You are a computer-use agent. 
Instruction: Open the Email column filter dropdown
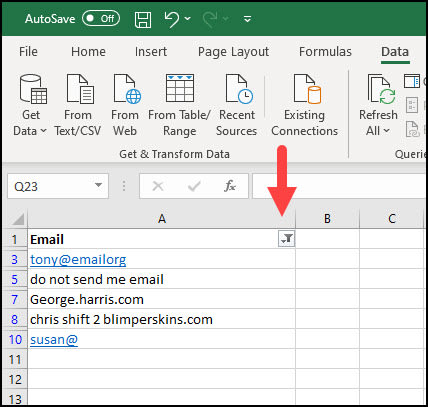[287, 239]
